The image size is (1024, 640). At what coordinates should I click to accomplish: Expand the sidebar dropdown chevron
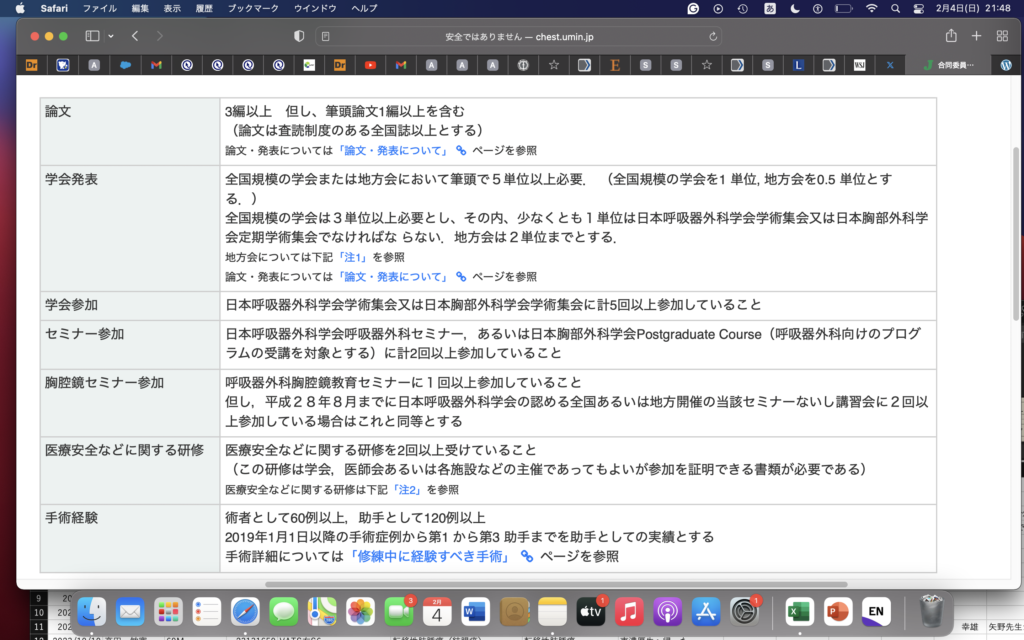(110, 36)
